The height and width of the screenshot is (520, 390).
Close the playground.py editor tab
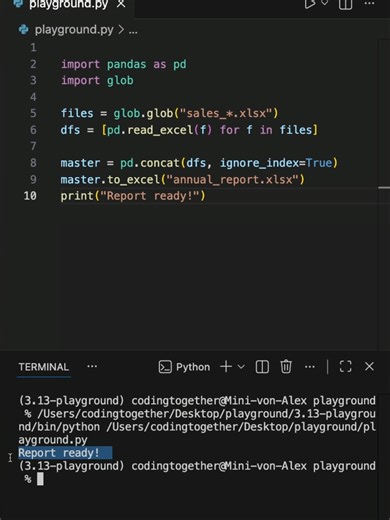pos(121,4)
